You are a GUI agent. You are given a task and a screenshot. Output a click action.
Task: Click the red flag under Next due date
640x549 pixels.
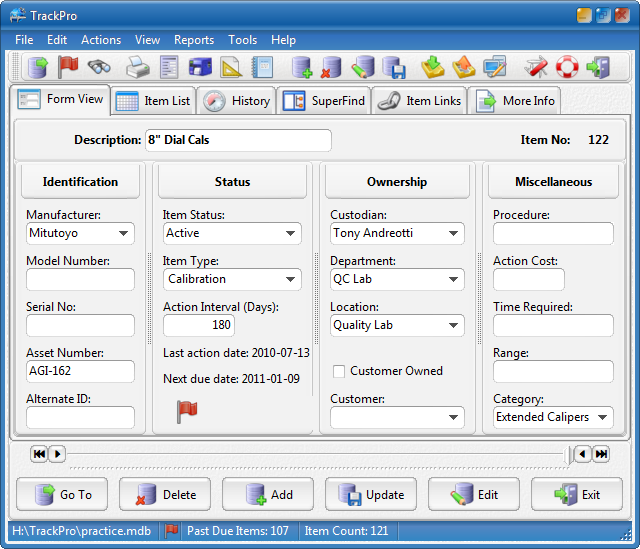[186, 410]
